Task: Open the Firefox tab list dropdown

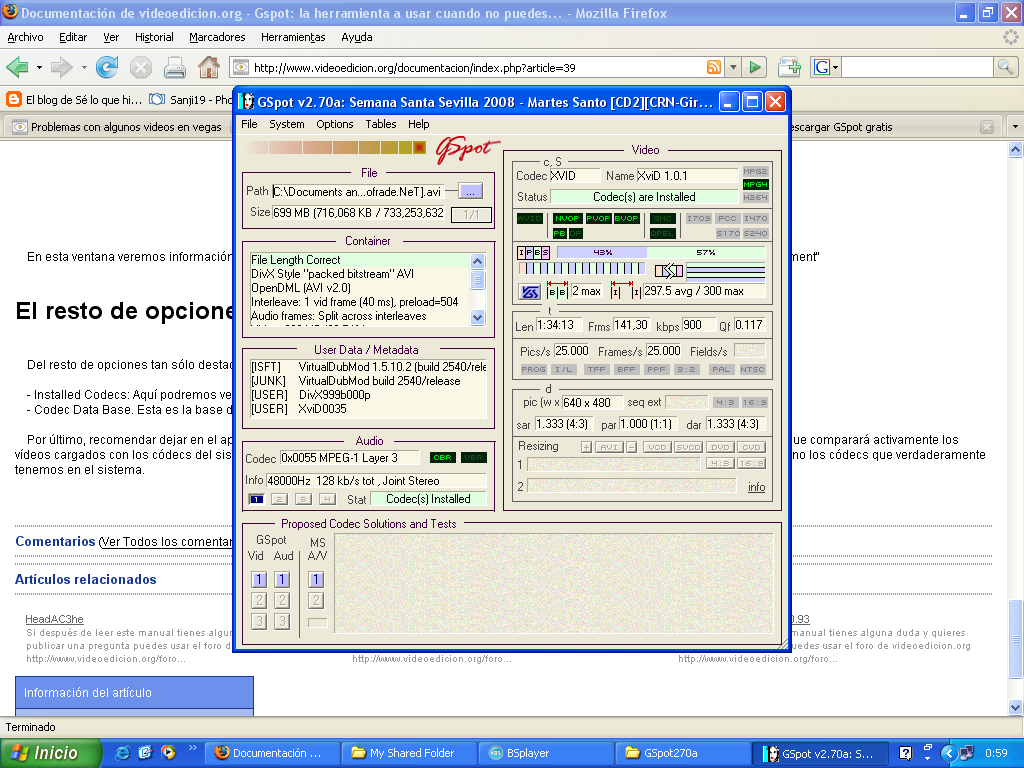Action: click(x=1015, y=127)
